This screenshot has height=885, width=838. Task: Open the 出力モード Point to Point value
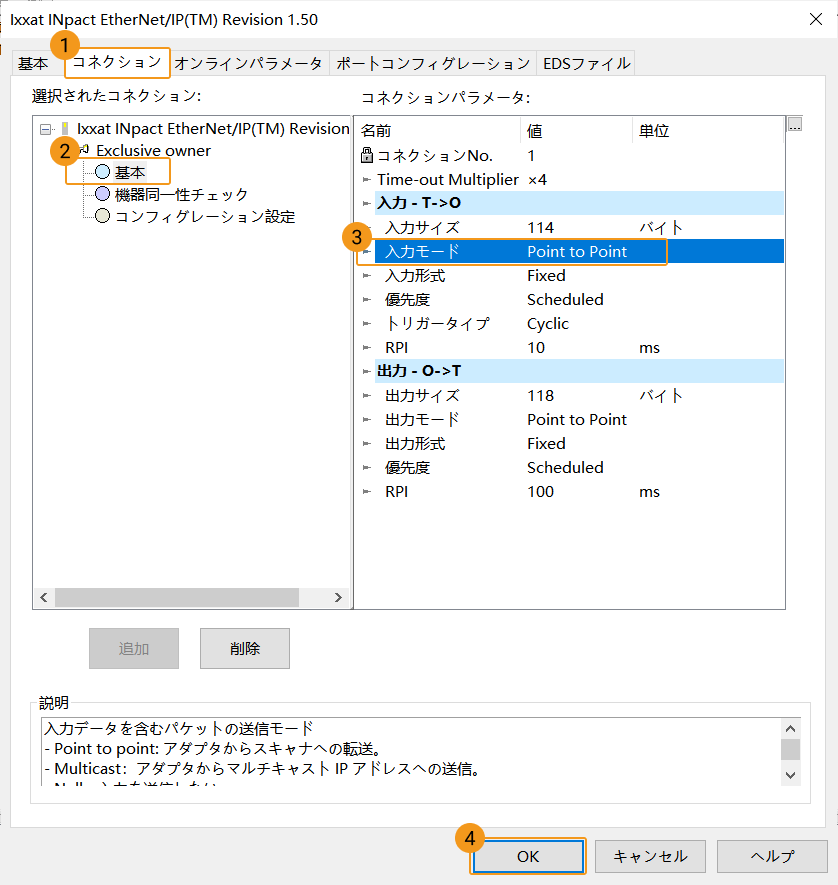[x=577, y=419]
